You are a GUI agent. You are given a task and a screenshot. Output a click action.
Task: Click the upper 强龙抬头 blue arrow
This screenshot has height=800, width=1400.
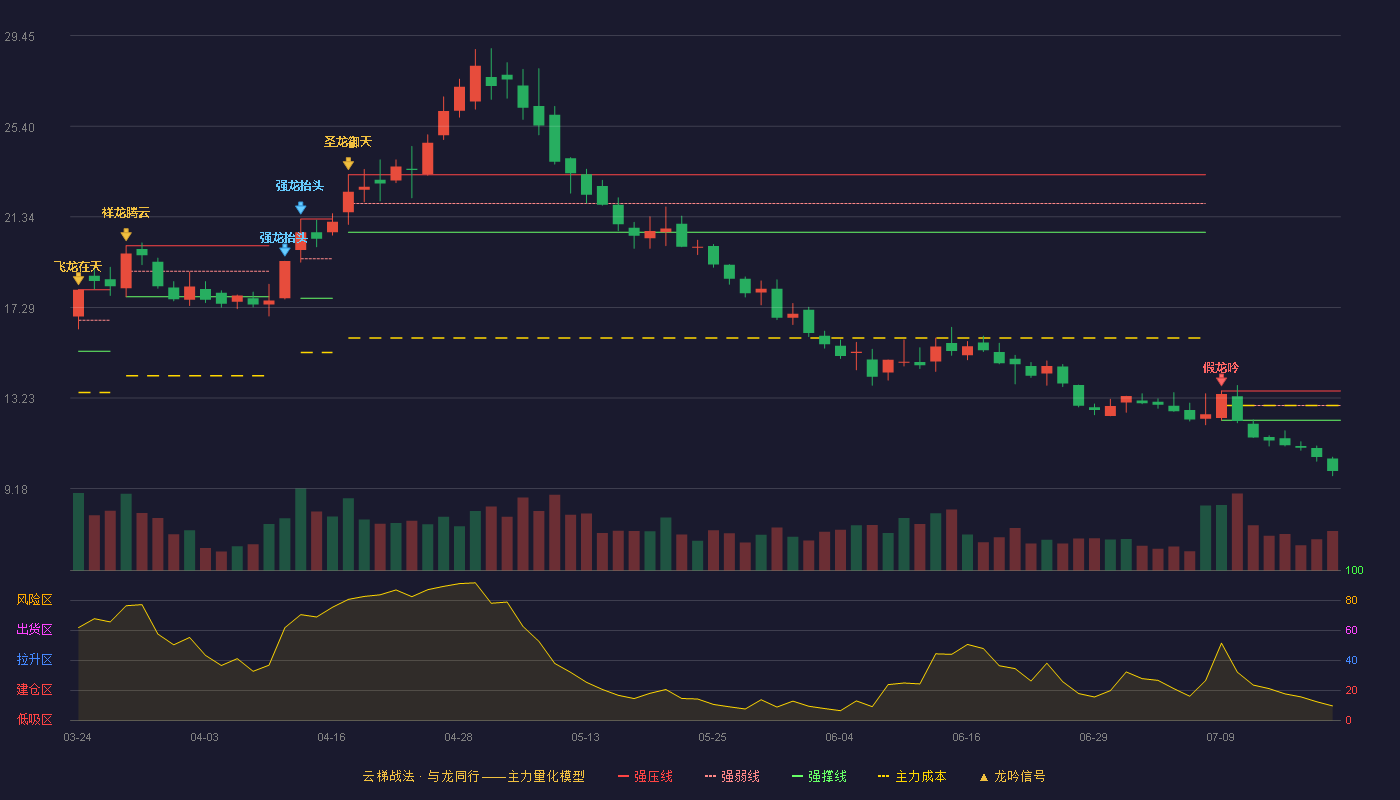pyautogui.click(x=300, y=208)
